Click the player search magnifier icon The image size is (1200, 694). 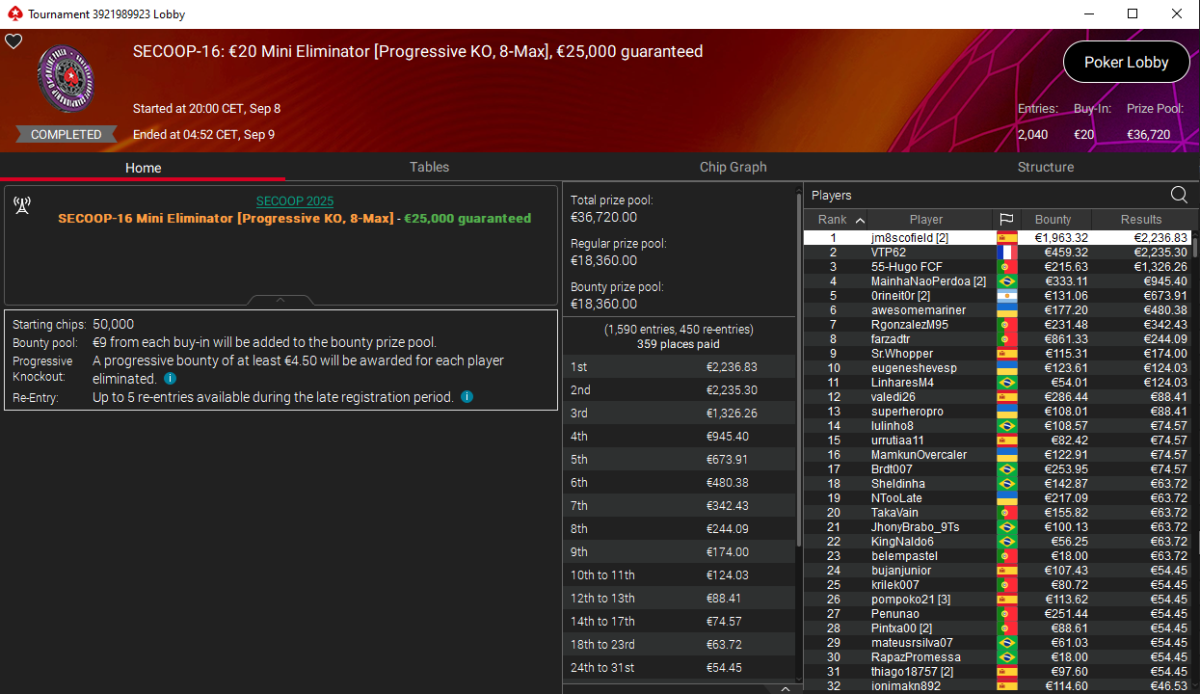1179,195
